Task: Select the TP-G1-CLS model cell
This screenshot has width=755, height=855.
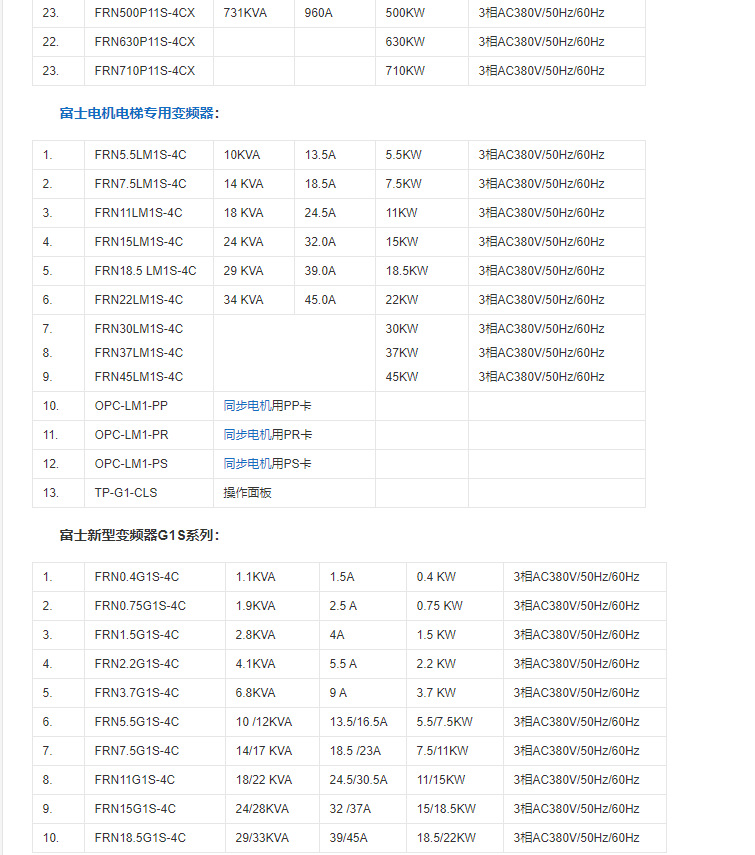Action: pyautogui.click(x=149, y=492)
